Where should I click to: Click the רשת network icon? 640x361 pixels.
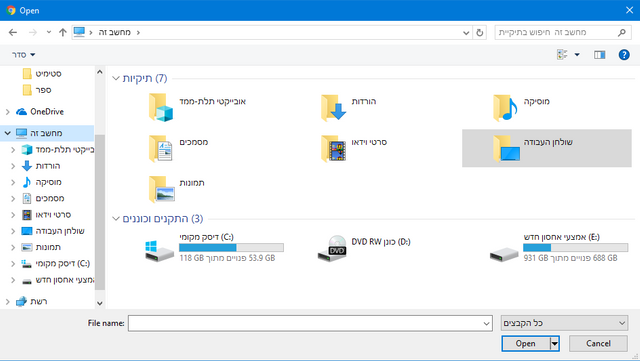pos(21,302)
